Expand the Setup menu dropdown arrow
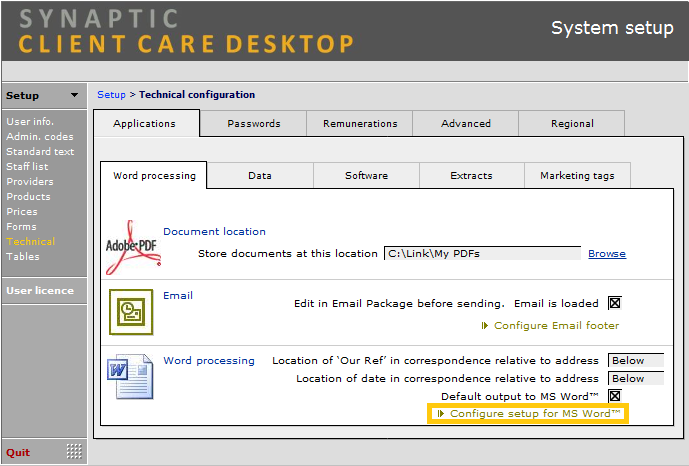The height and width of the screenshot is (466, 689). (74, 95)
